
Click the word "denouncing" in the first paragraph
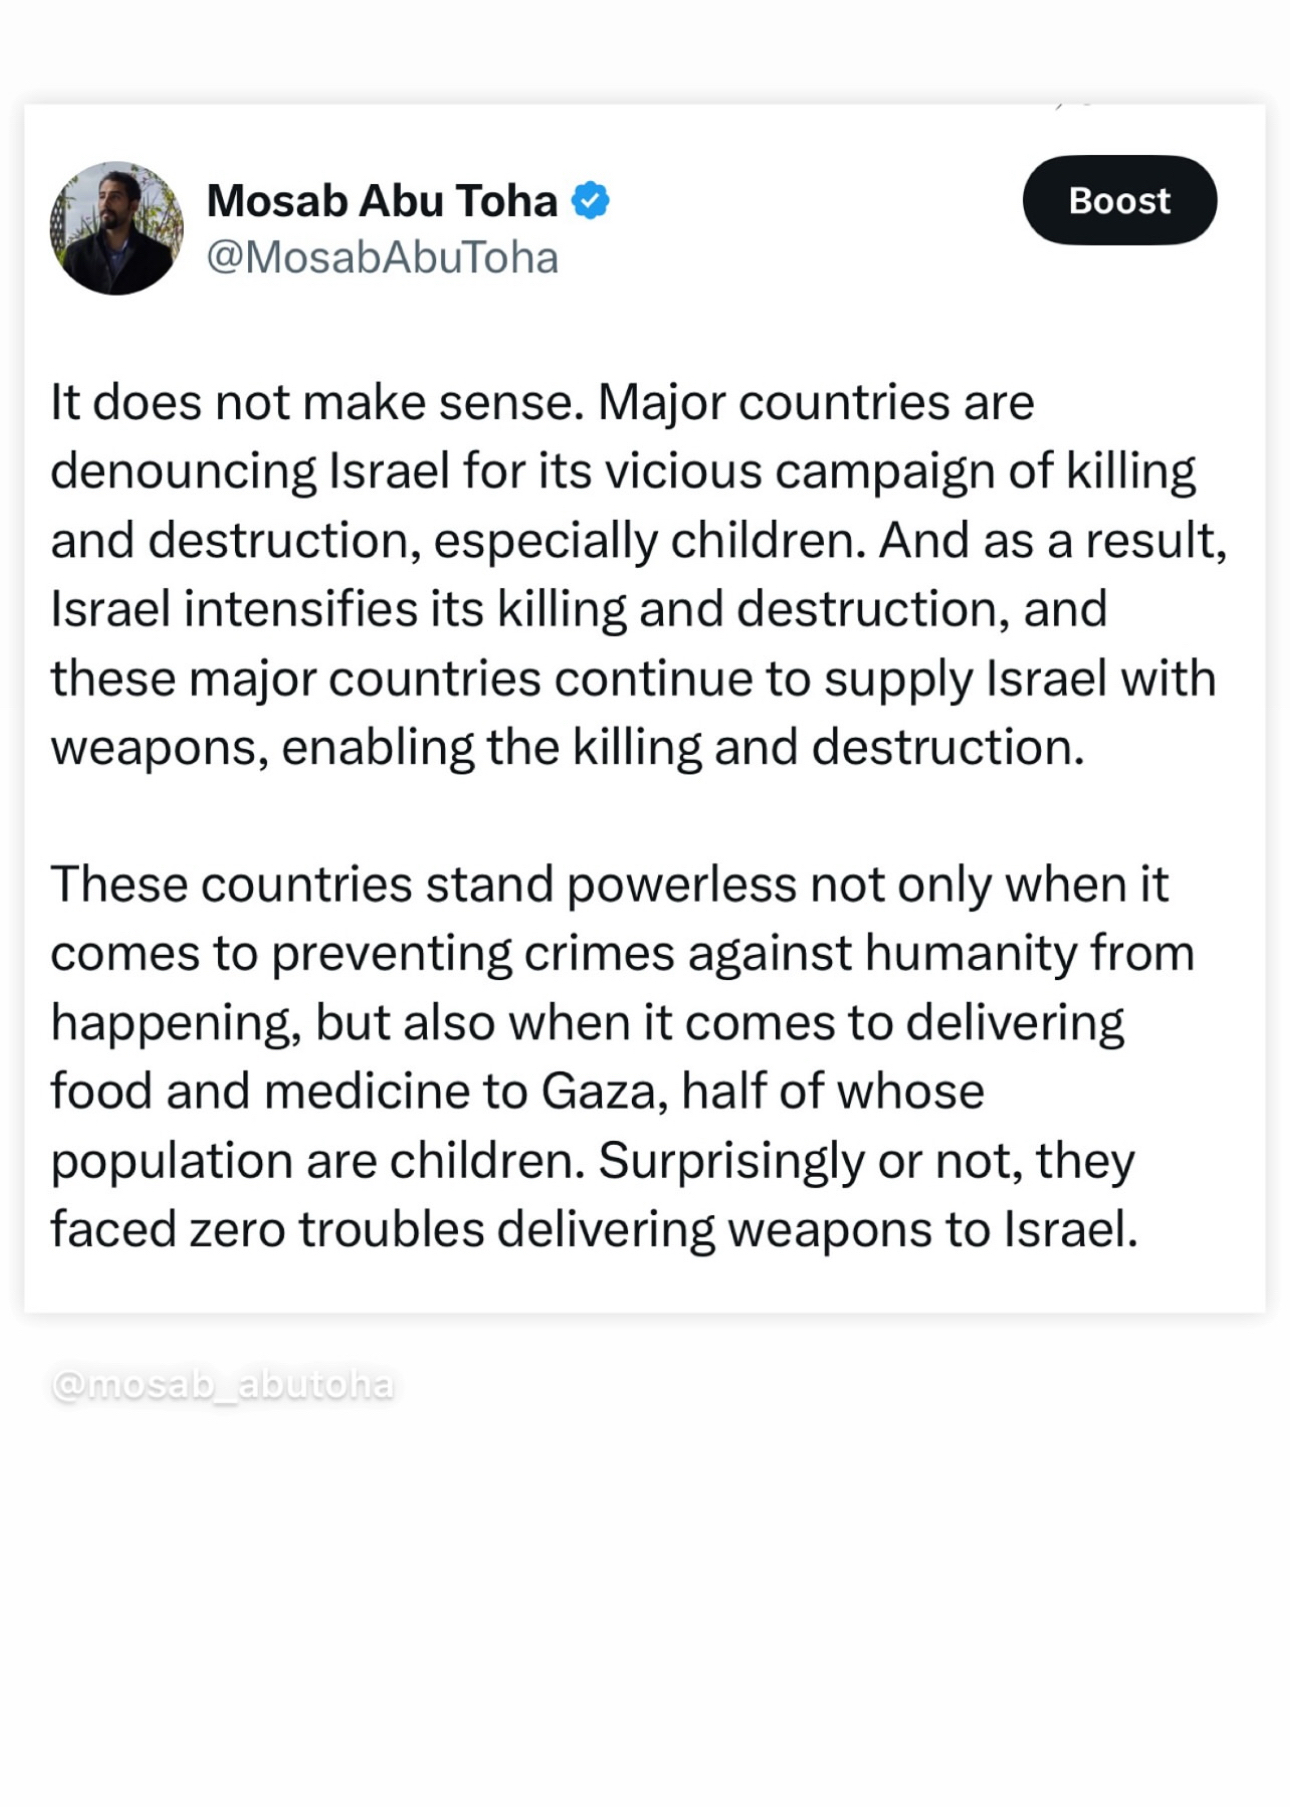coord(183,472)
